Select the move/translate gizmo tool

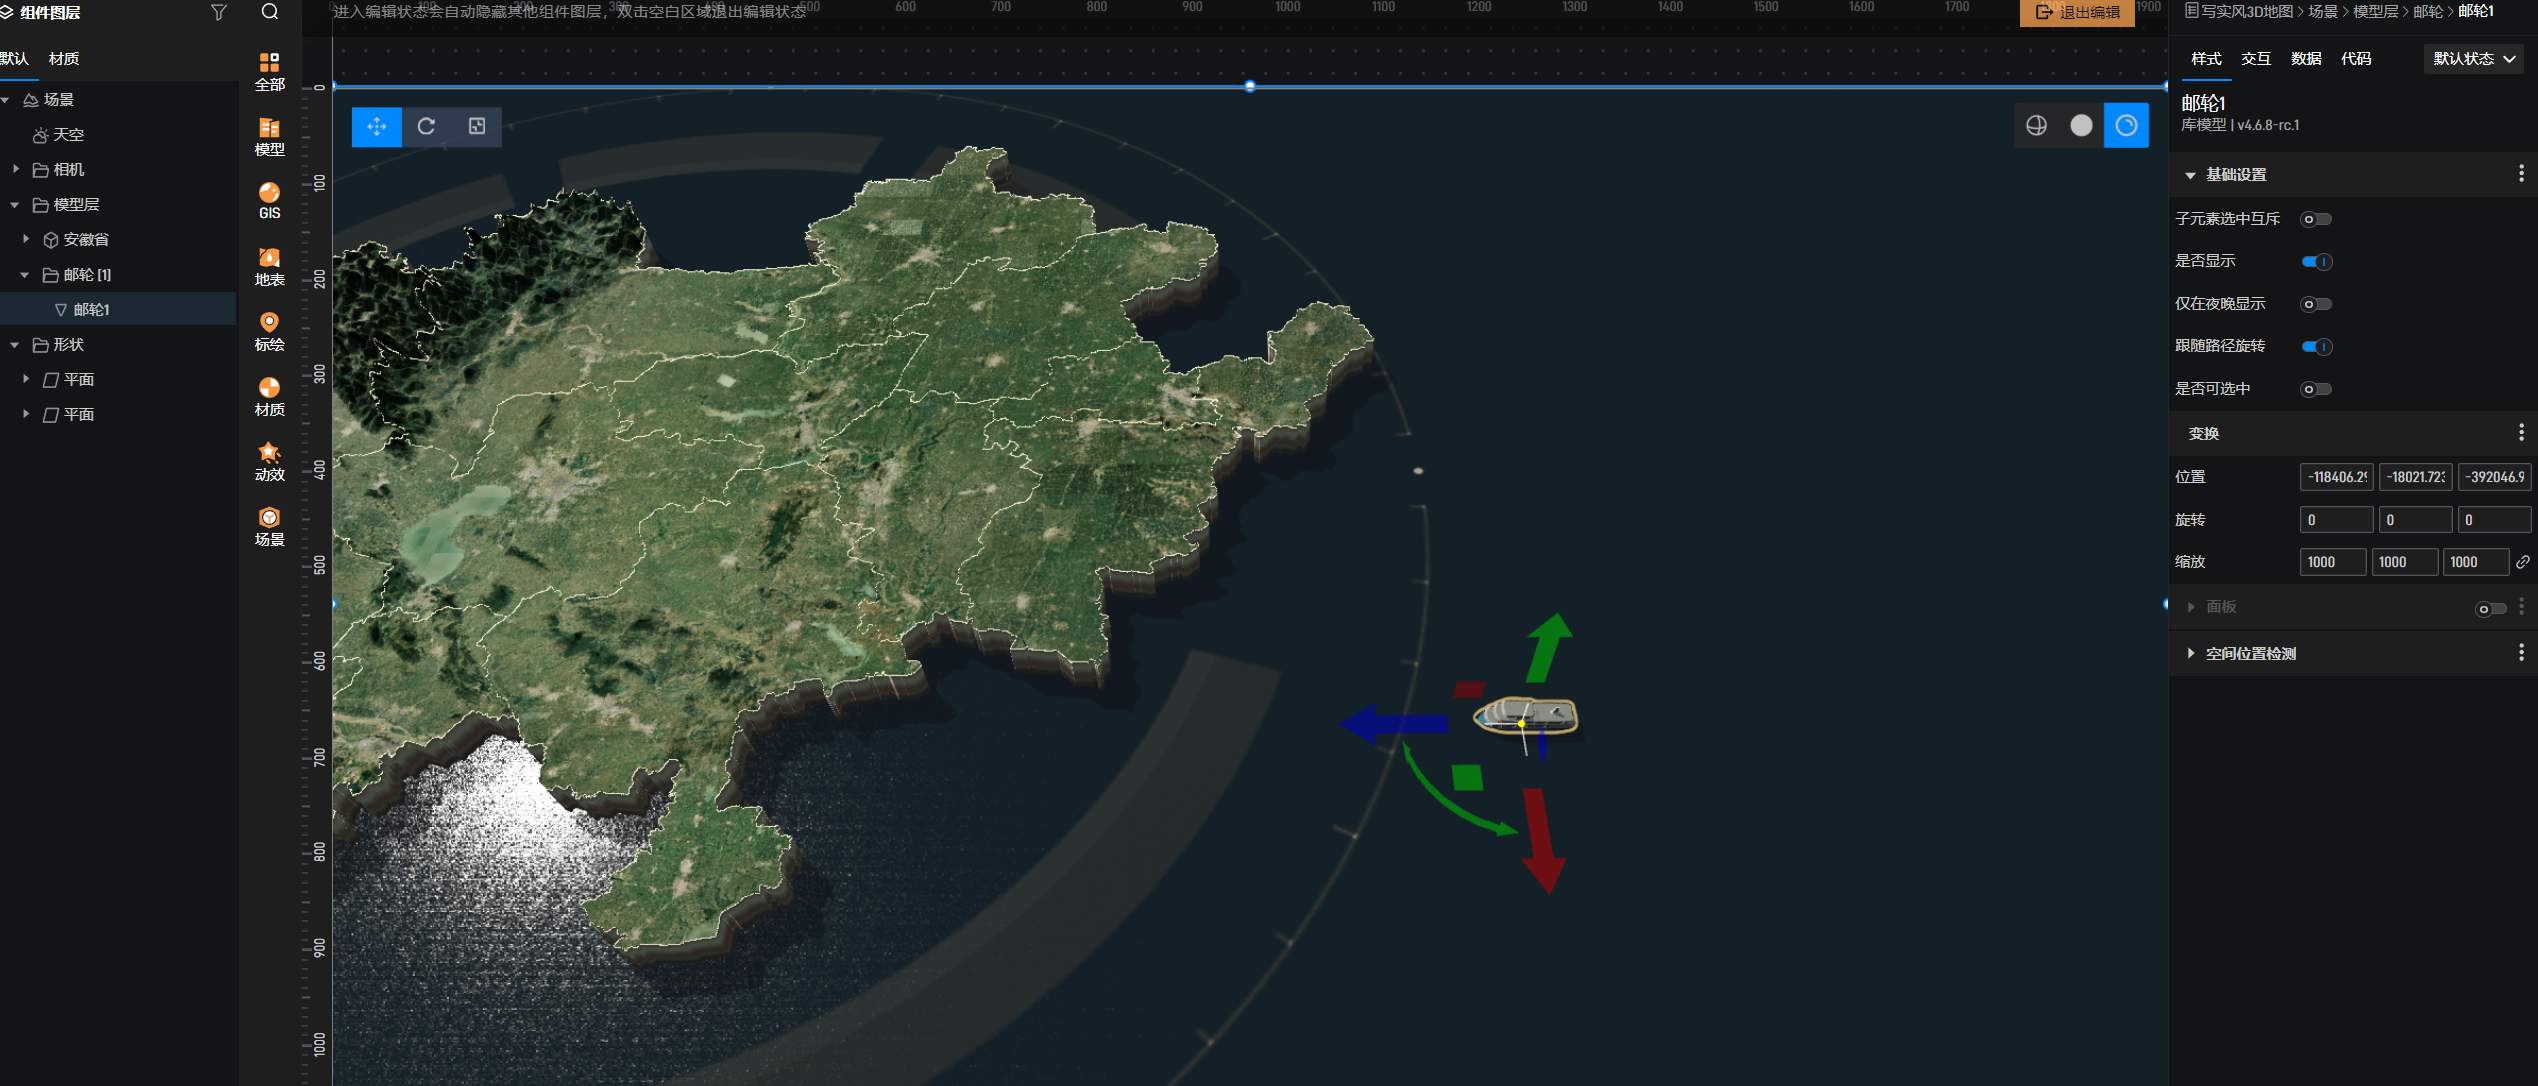coord(377,126)
